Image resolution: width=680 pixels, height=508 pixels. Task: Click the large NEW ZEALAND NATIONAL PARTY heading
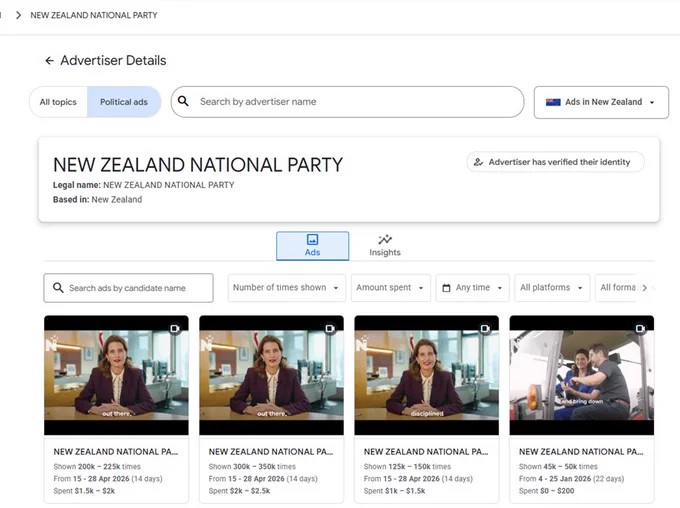tap(198, 165)
